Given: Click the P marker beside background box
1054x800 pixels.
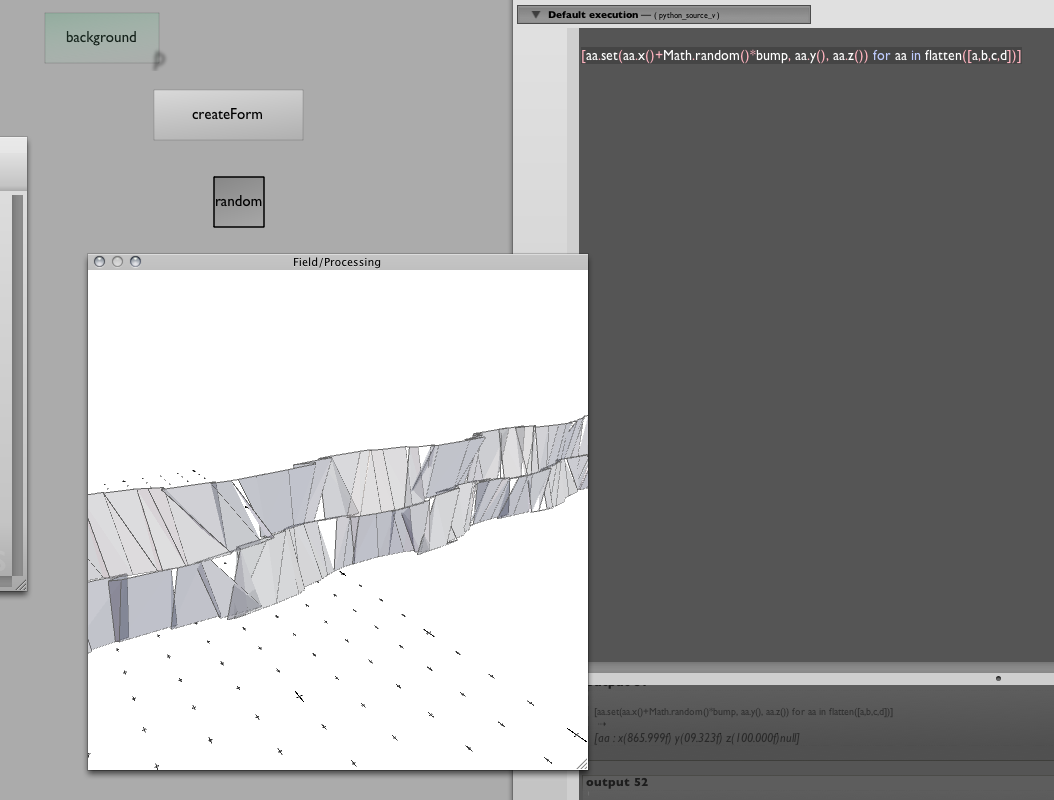Looking at the screenshot, I should coord(159,61).
